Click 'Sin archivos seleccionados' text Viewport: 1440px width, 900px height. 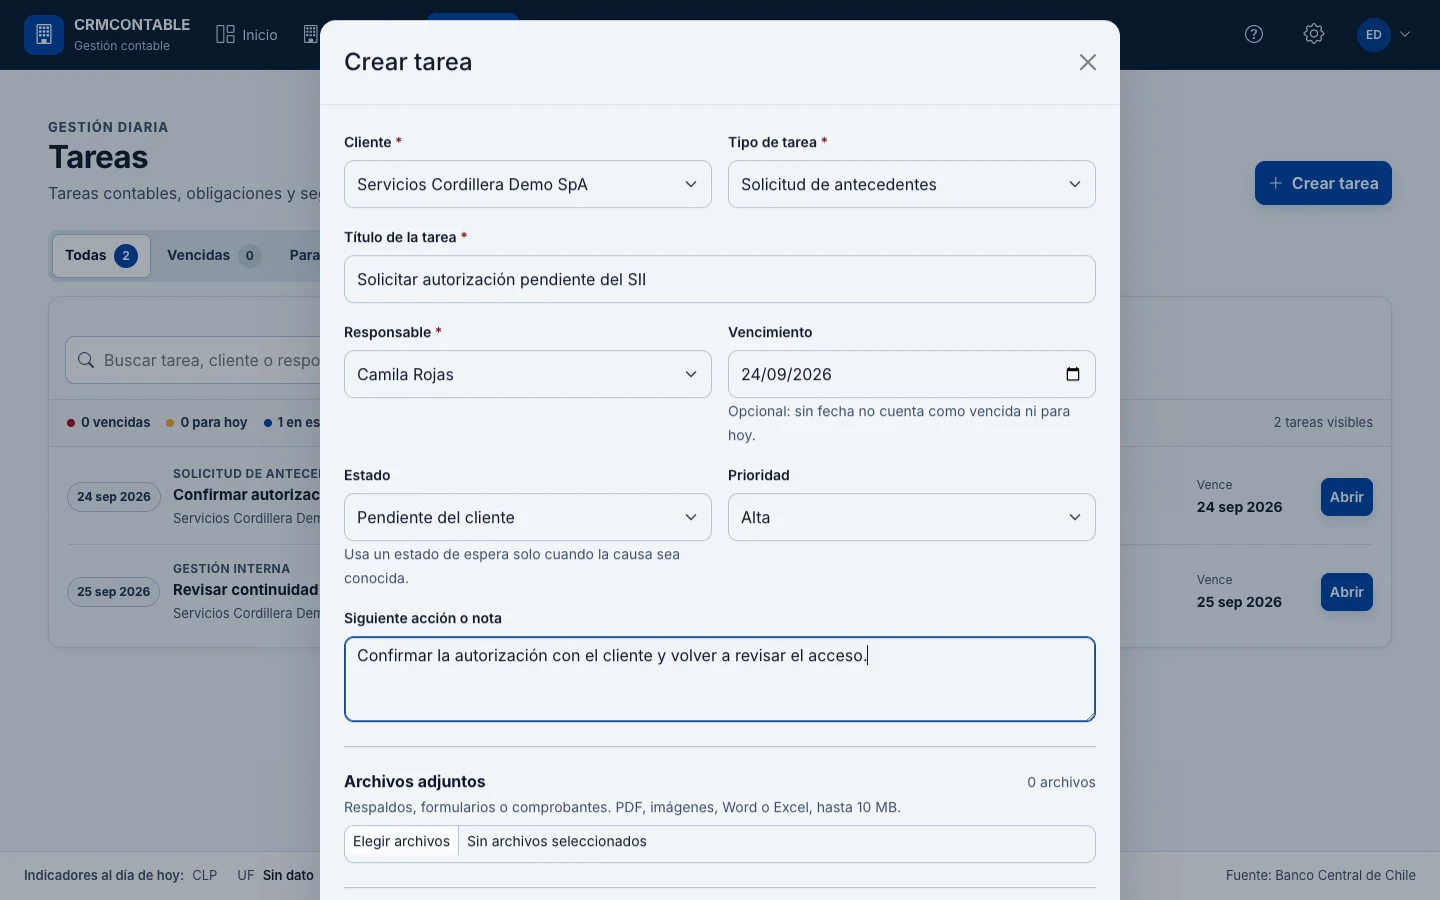[x=557, y=842]
